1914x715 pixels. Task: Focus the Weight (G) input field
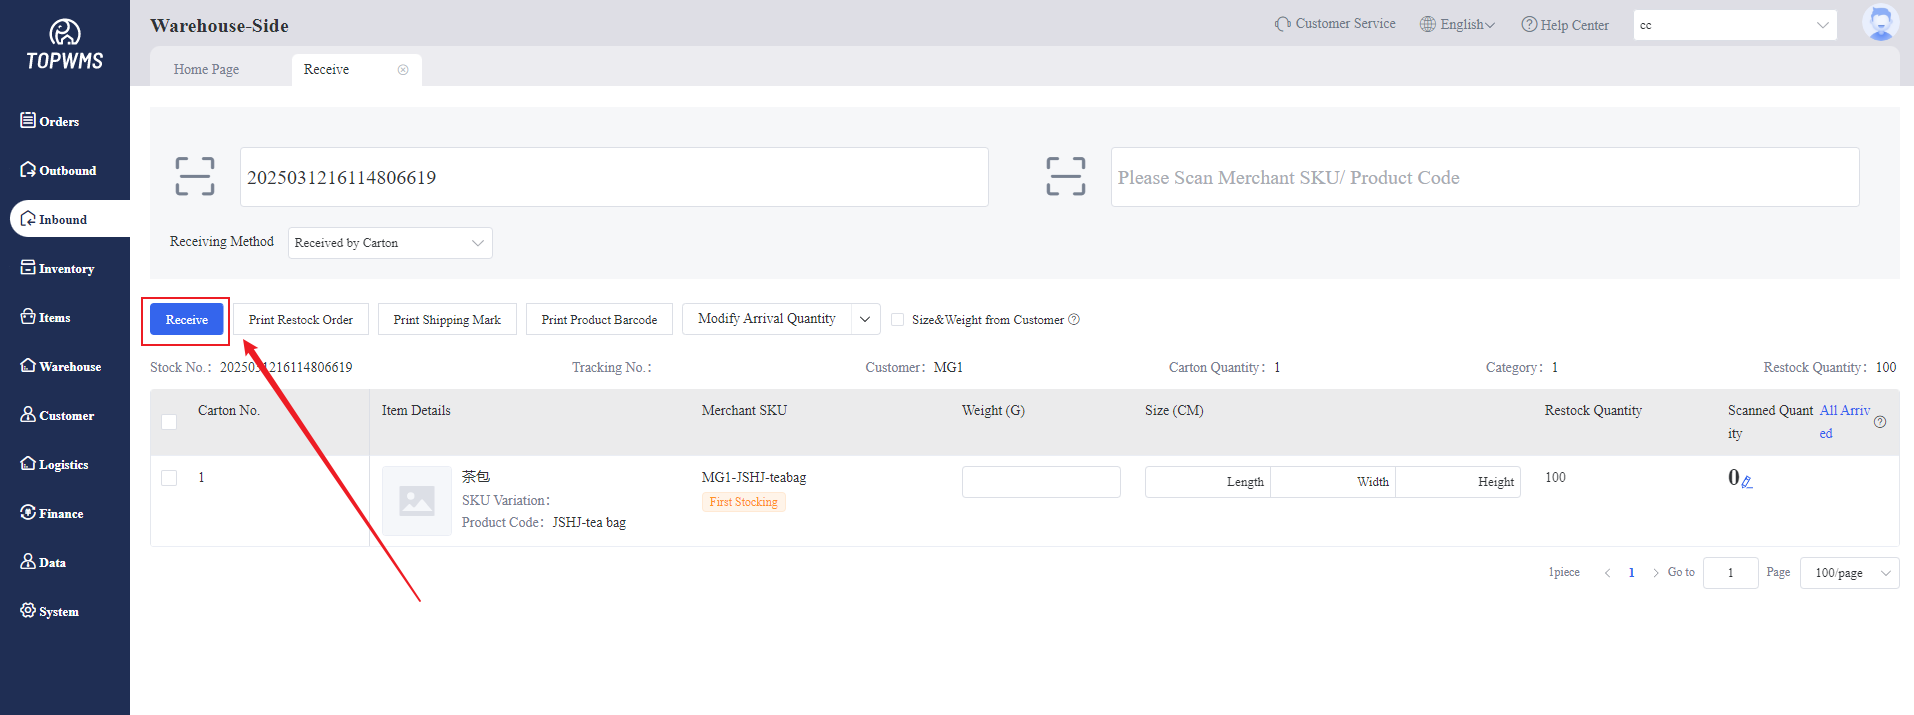coord(1040,482)
